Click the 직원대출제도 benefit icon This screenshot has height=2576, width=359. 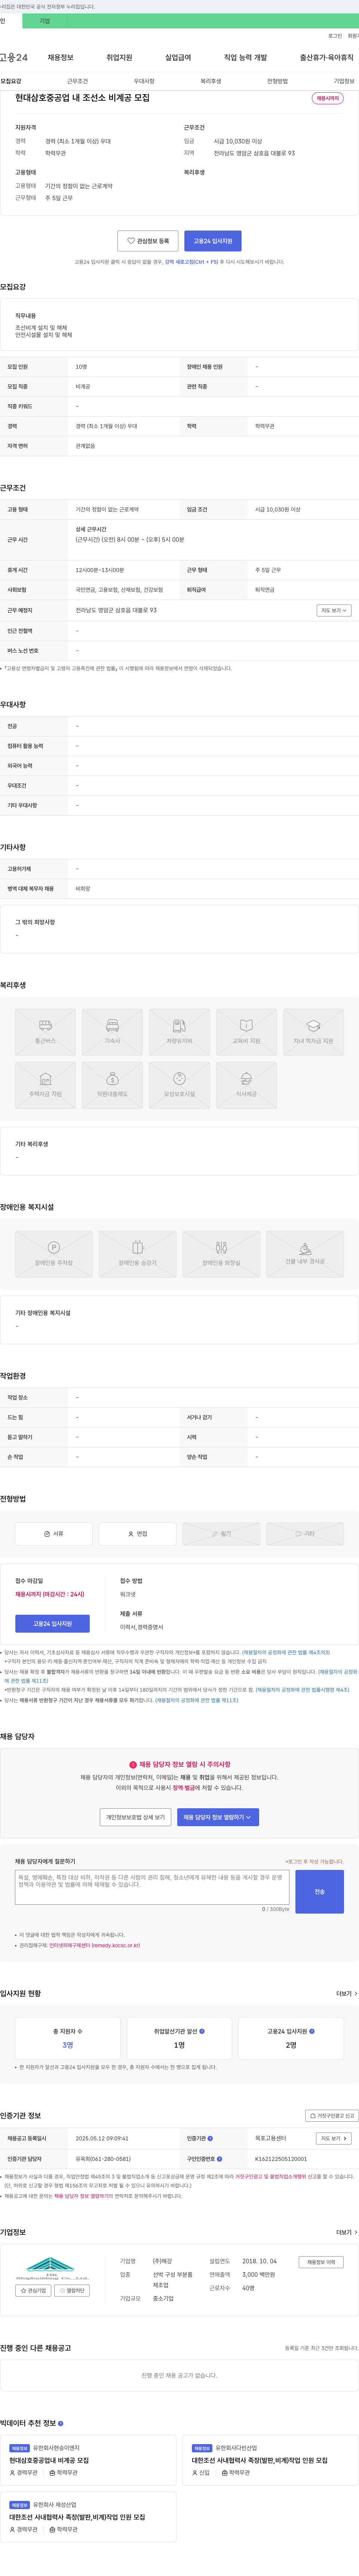point(112,1085)
